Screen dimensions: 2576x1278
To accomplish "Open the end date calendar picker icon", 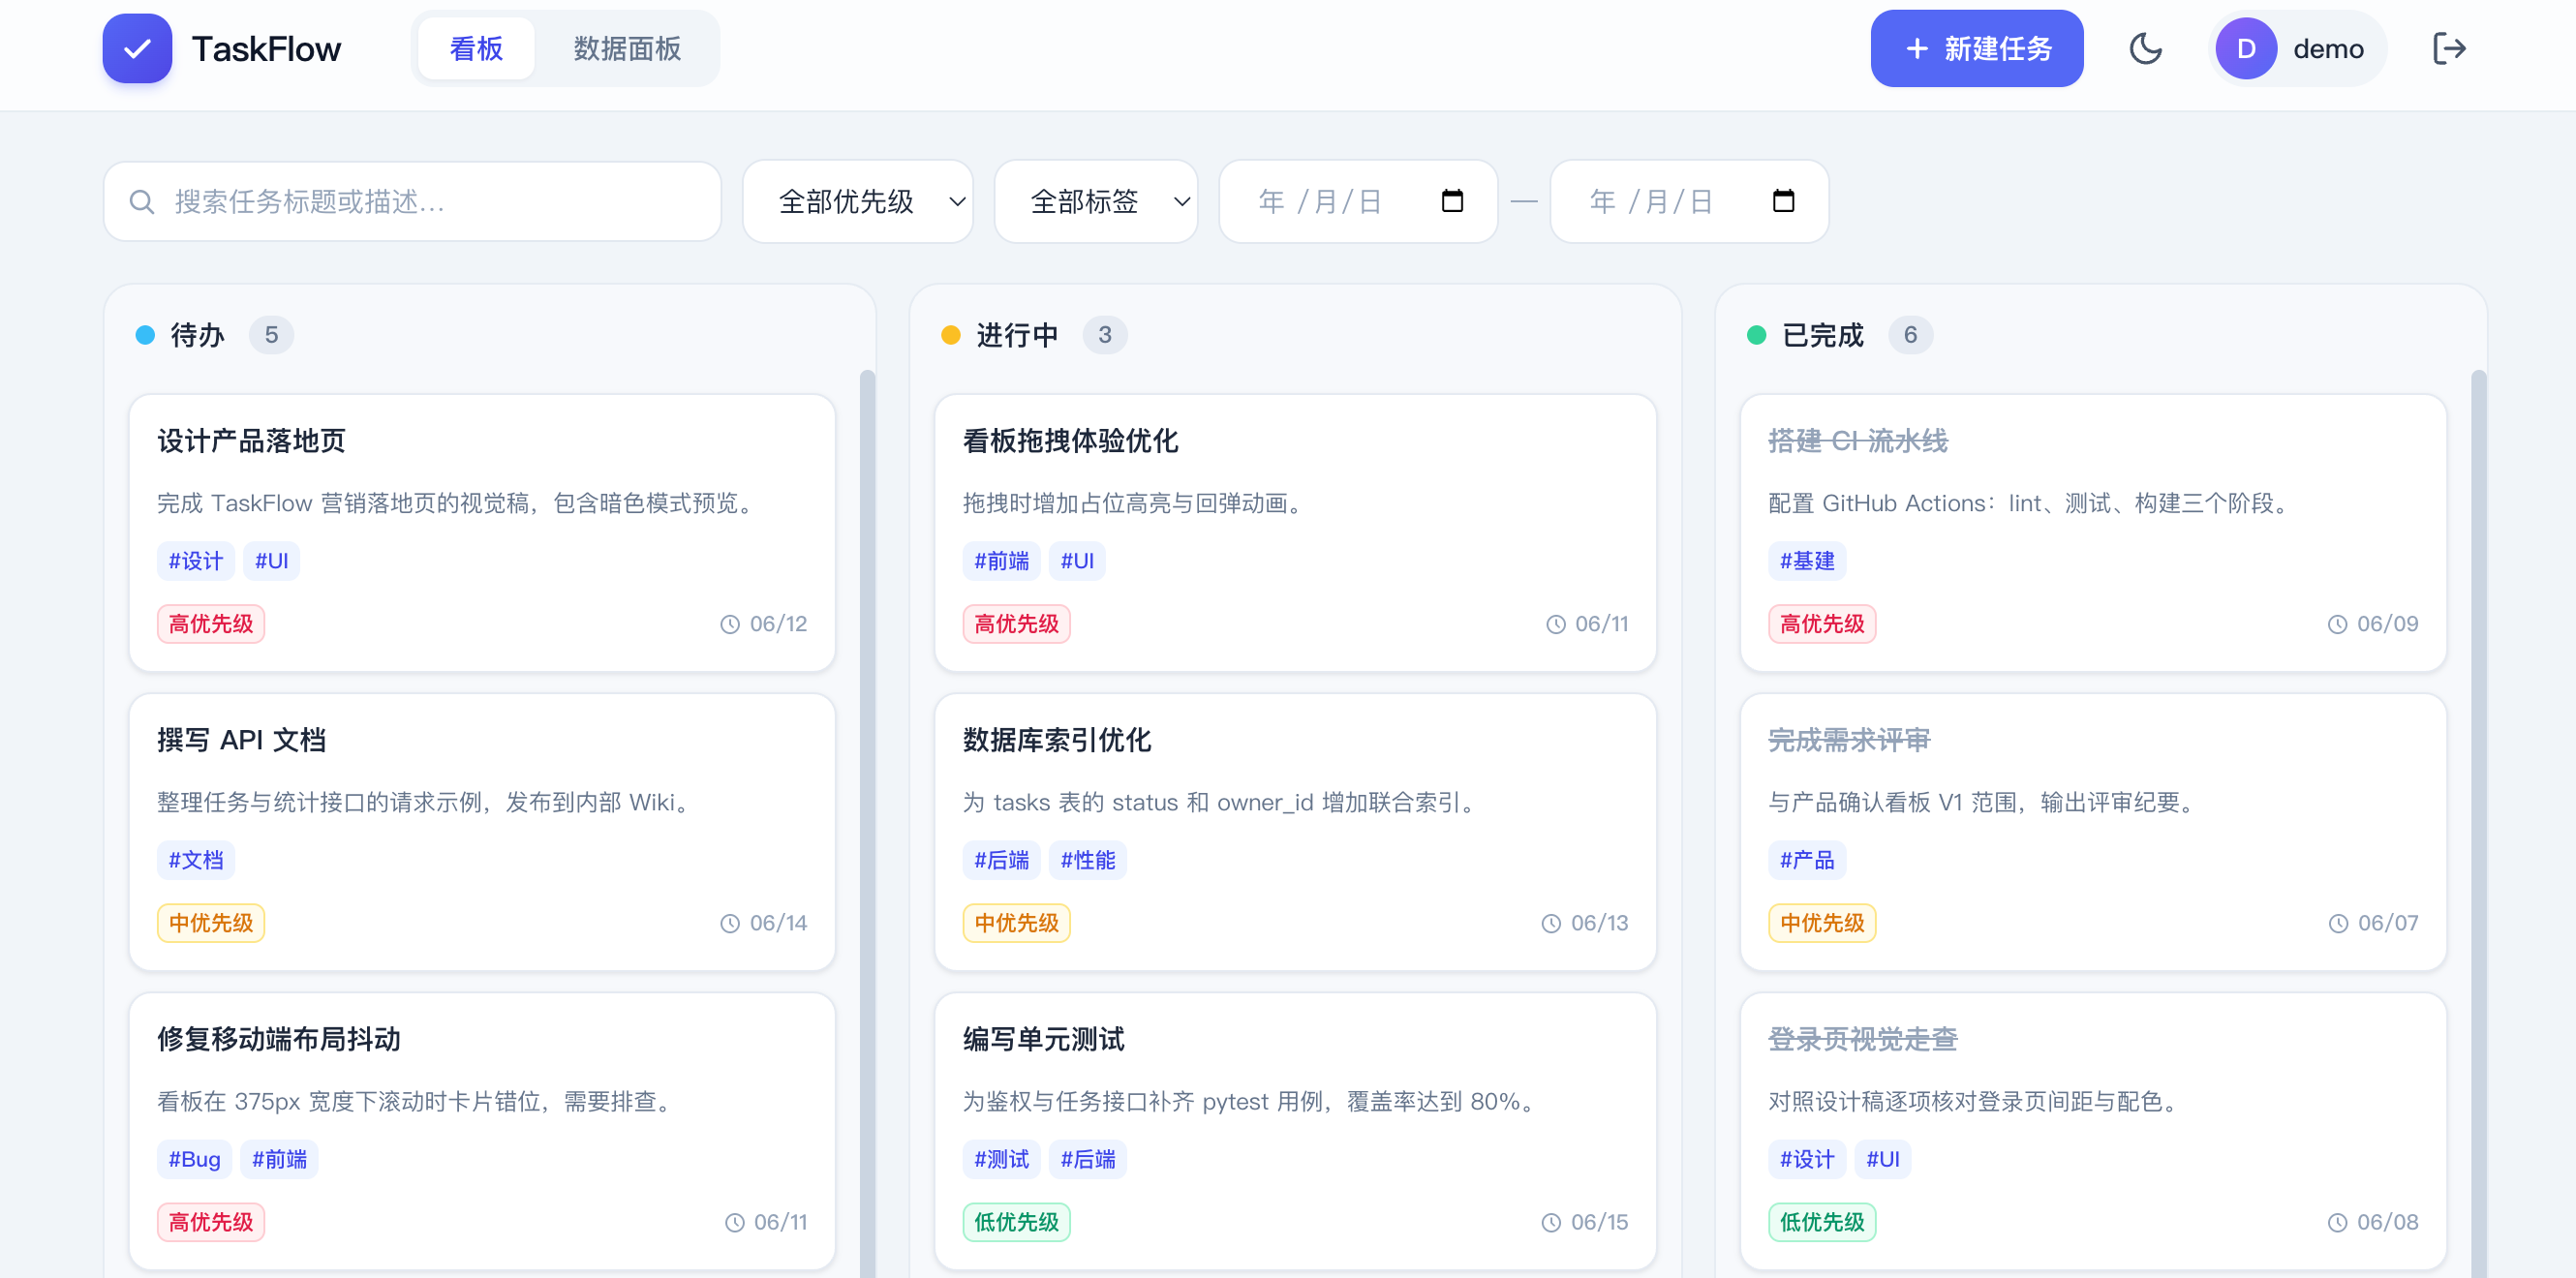I will click(1783, 201).
